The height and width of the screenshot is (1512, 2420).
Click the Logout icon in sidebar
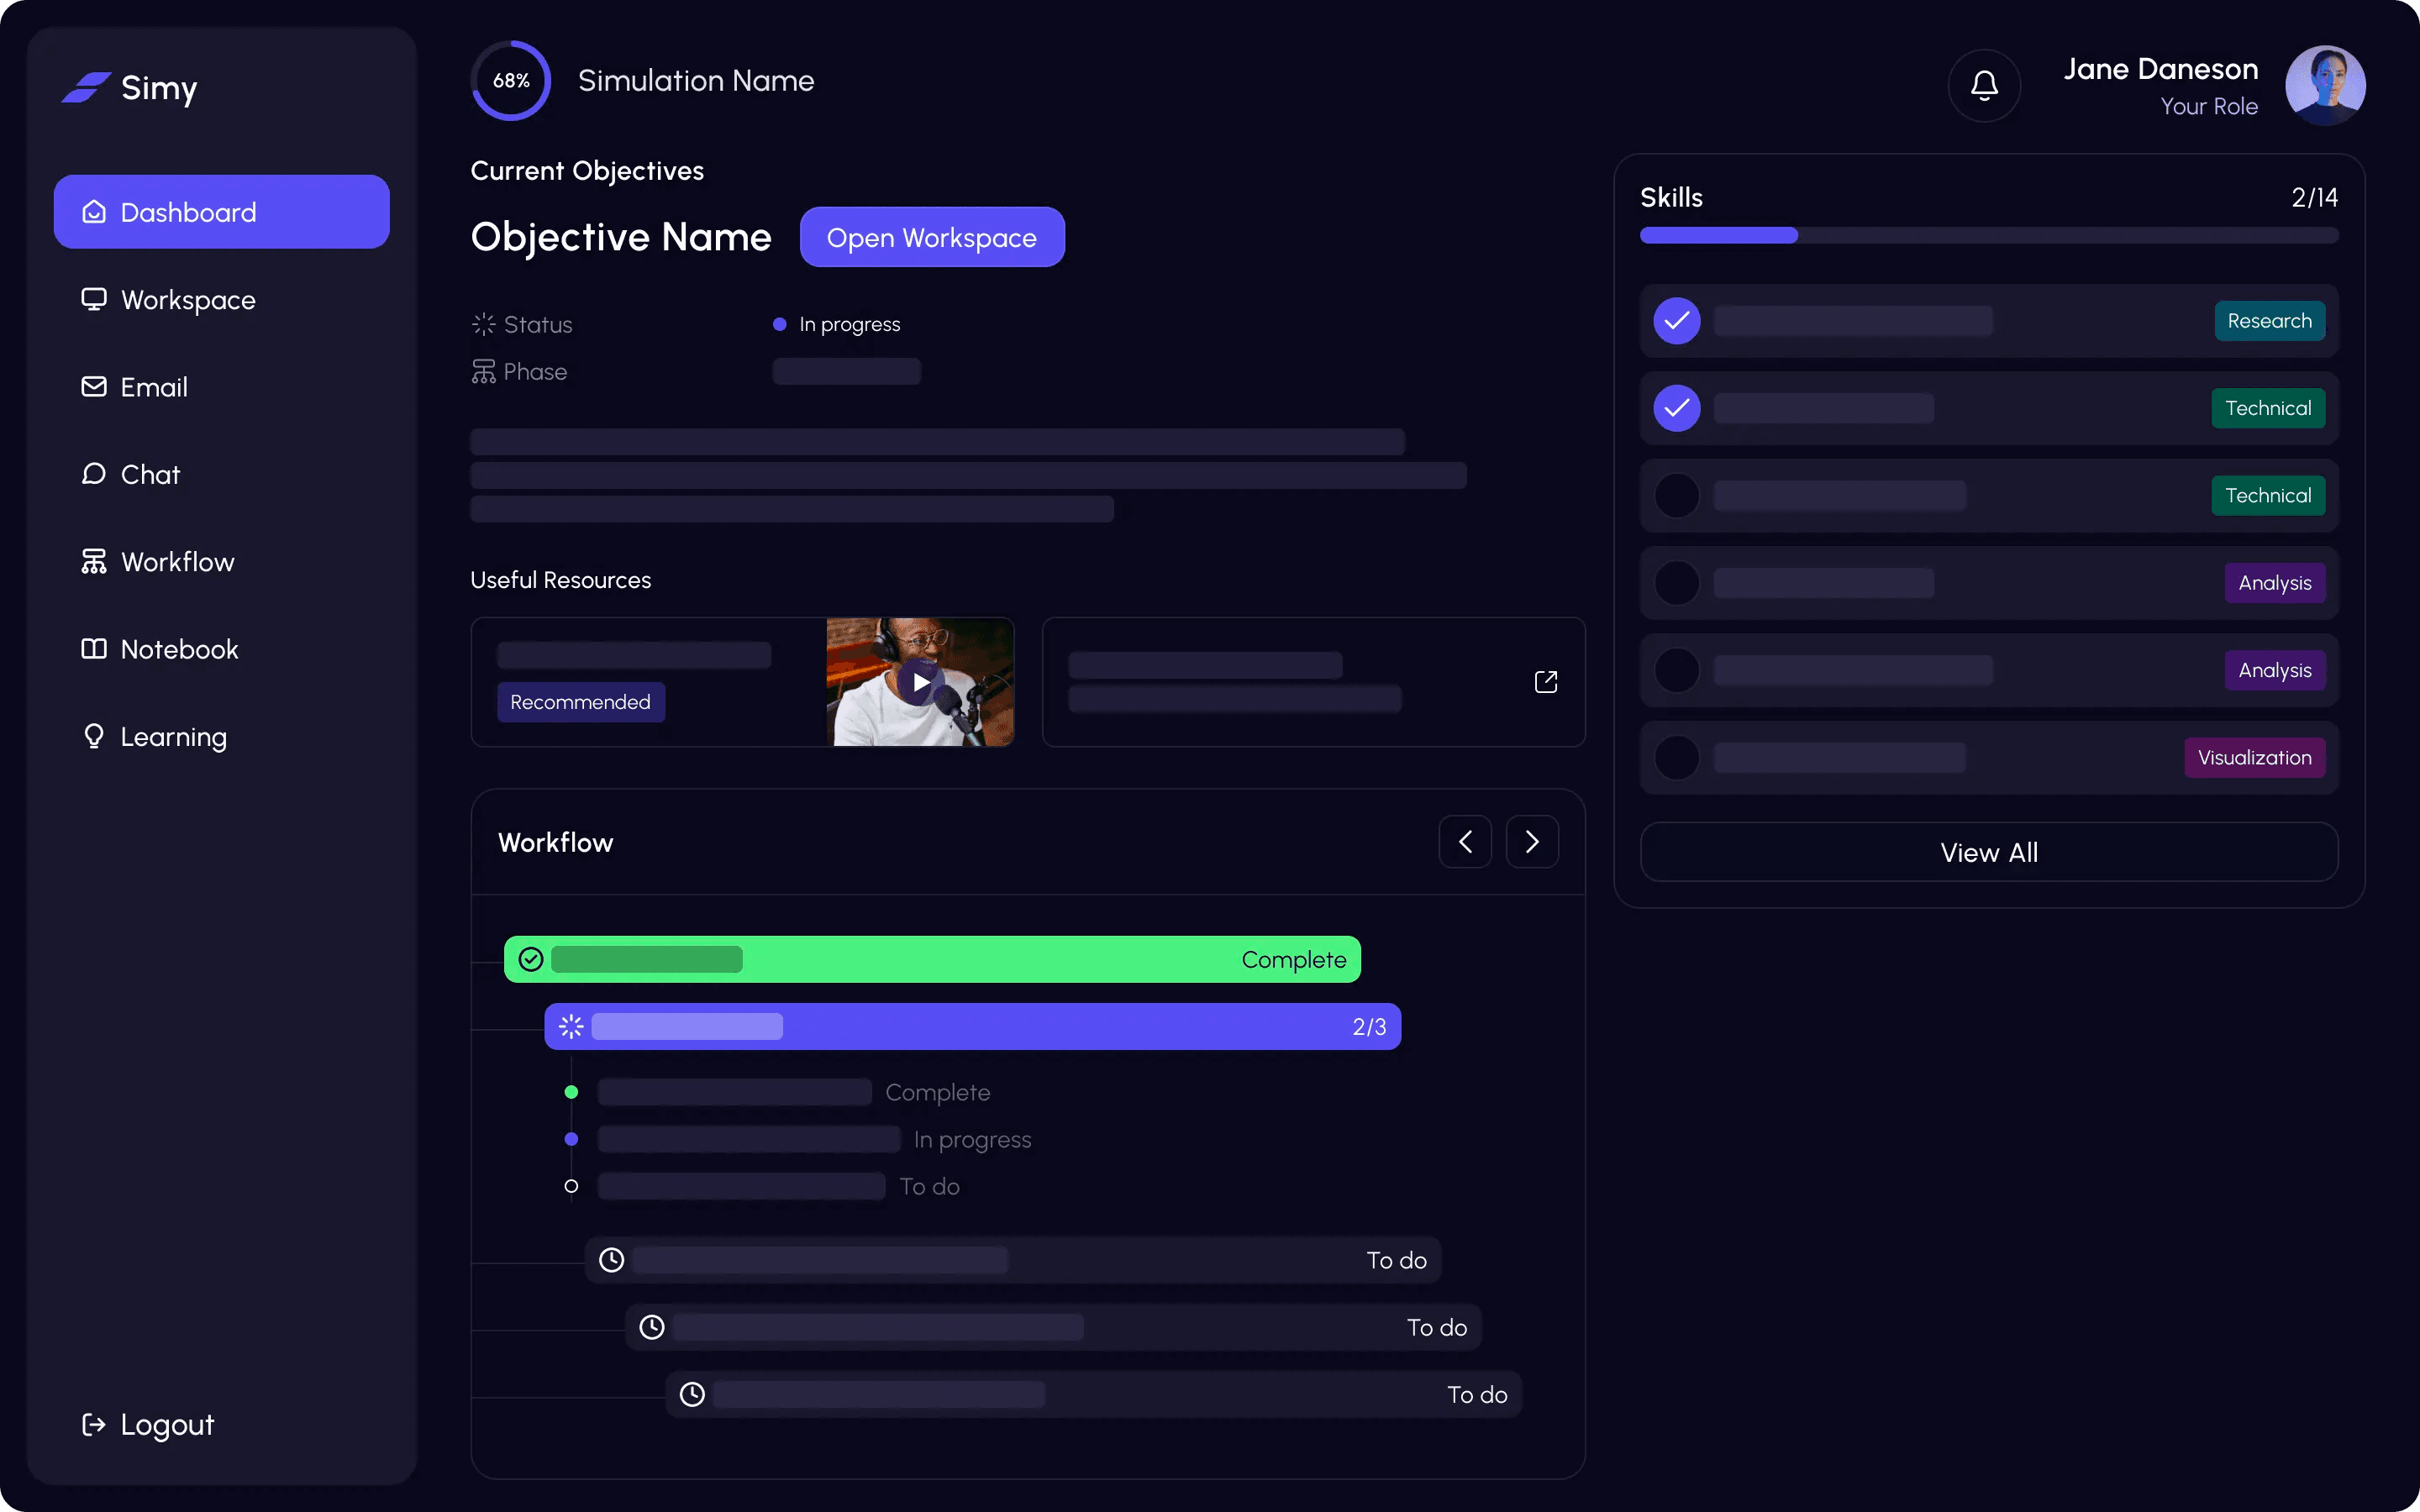pyautogui.click(x=94, y=1424)
